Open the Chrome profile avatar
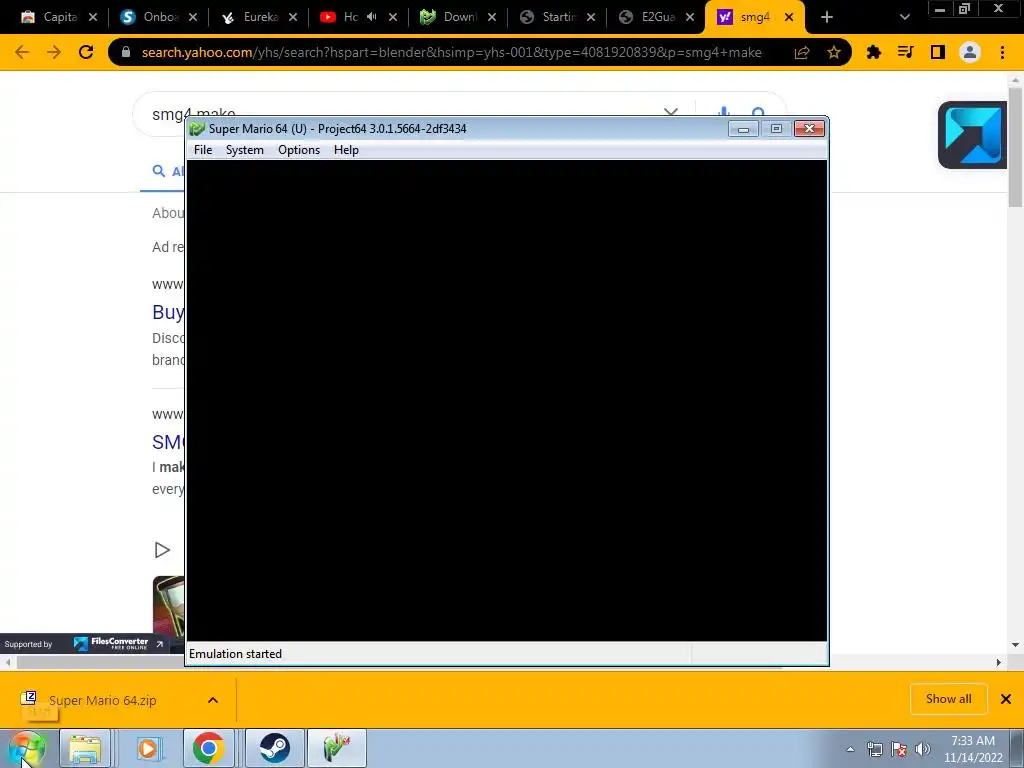Image resolution: width=1024 pixels, height=768 pixels. [970, 52]
